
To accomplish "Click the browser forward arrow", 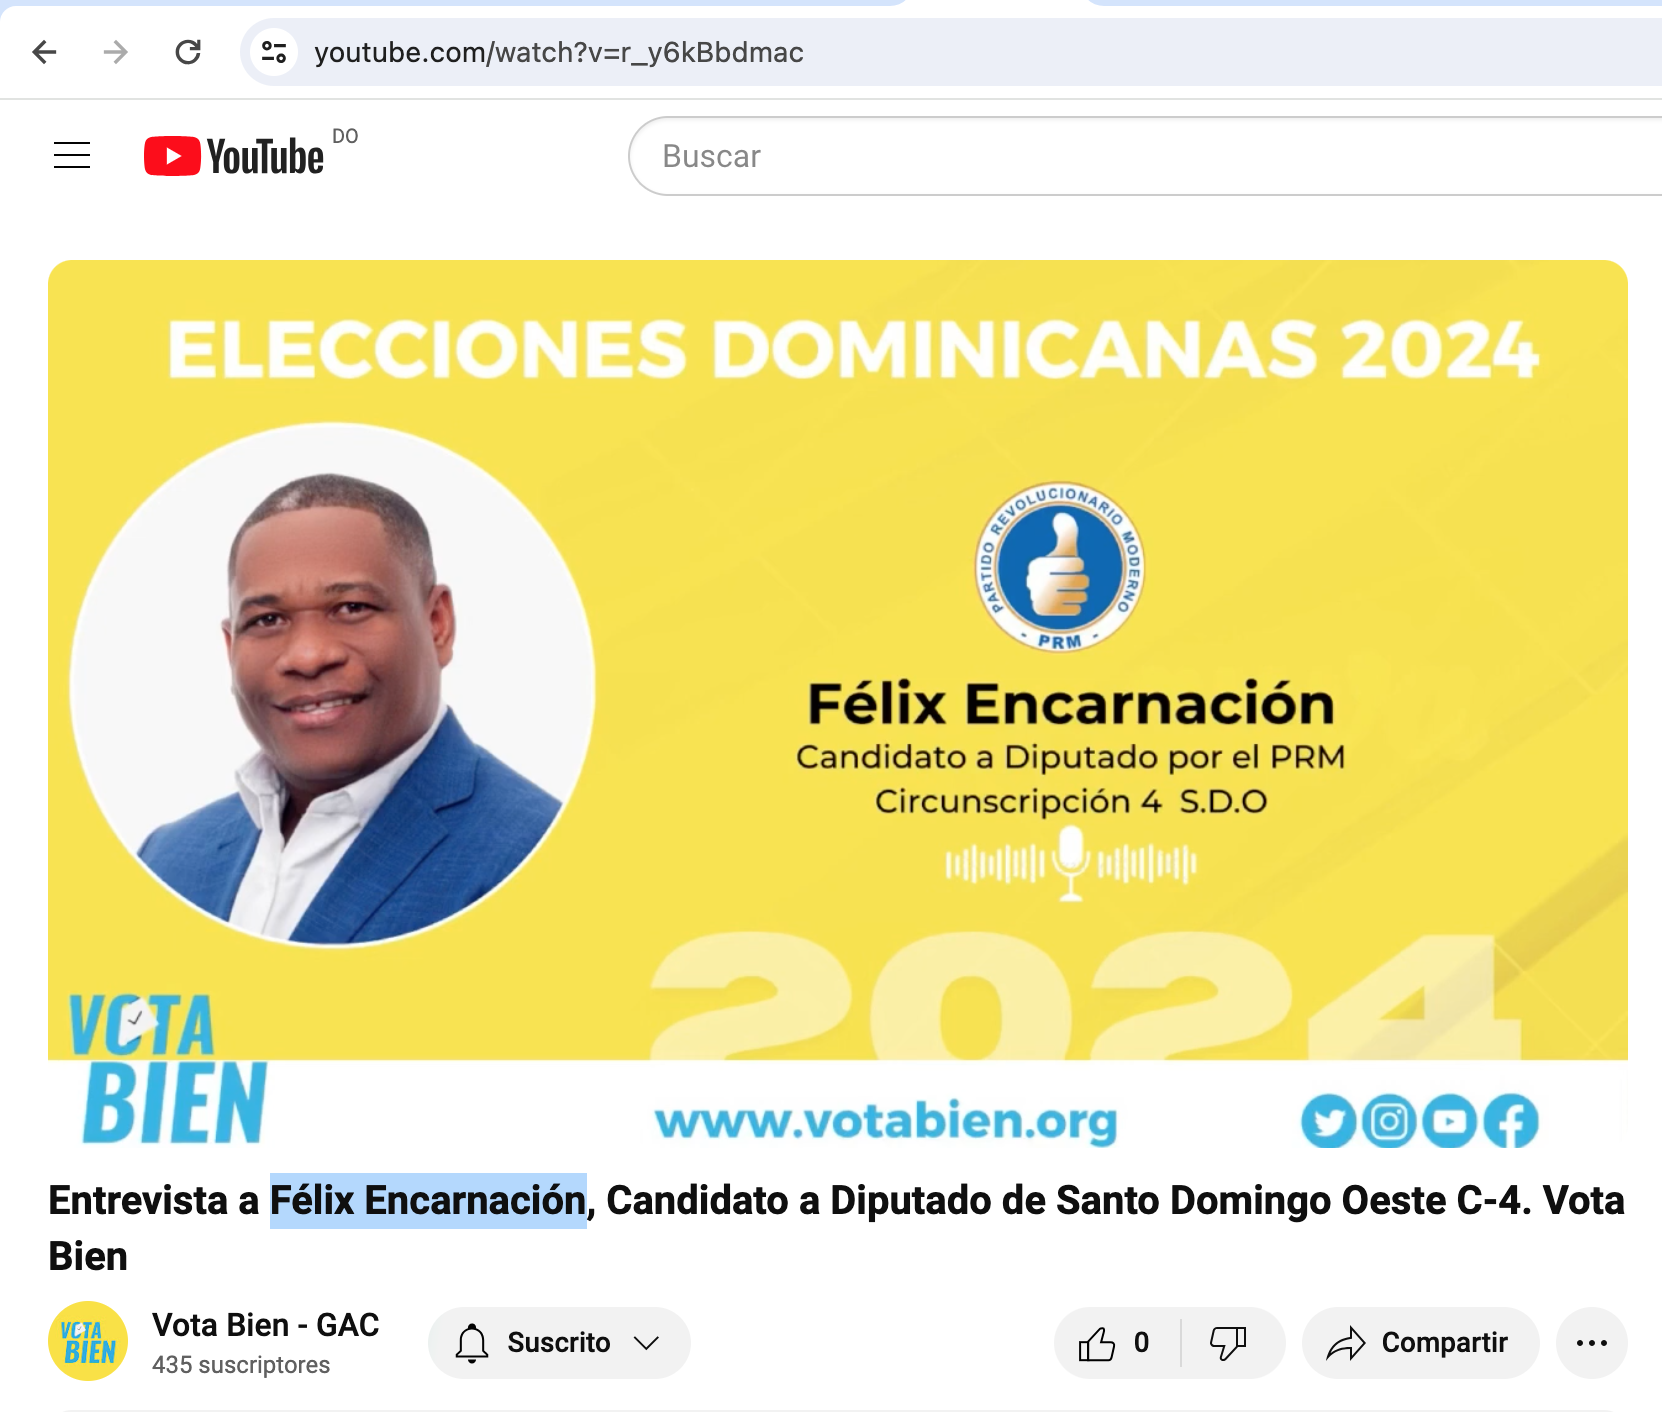I will [x=116, y=52].
